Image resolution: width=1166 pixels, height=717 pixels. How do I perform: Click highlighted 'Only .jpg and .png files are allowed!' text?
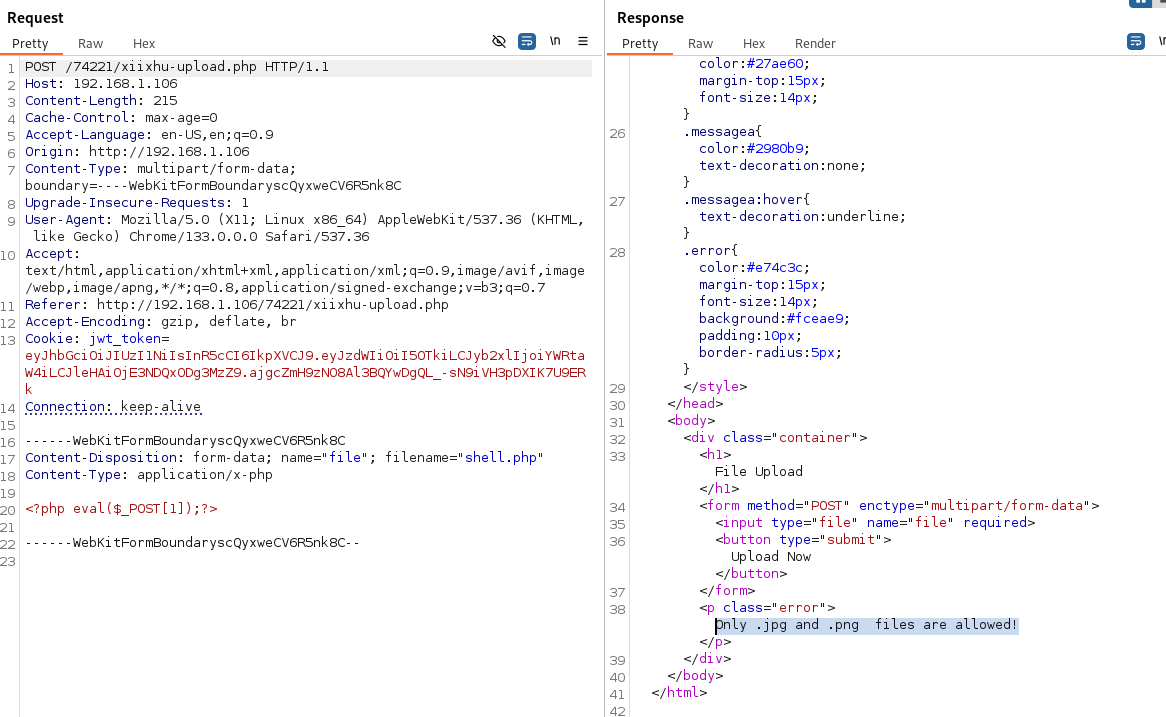(x=866, y=626)
